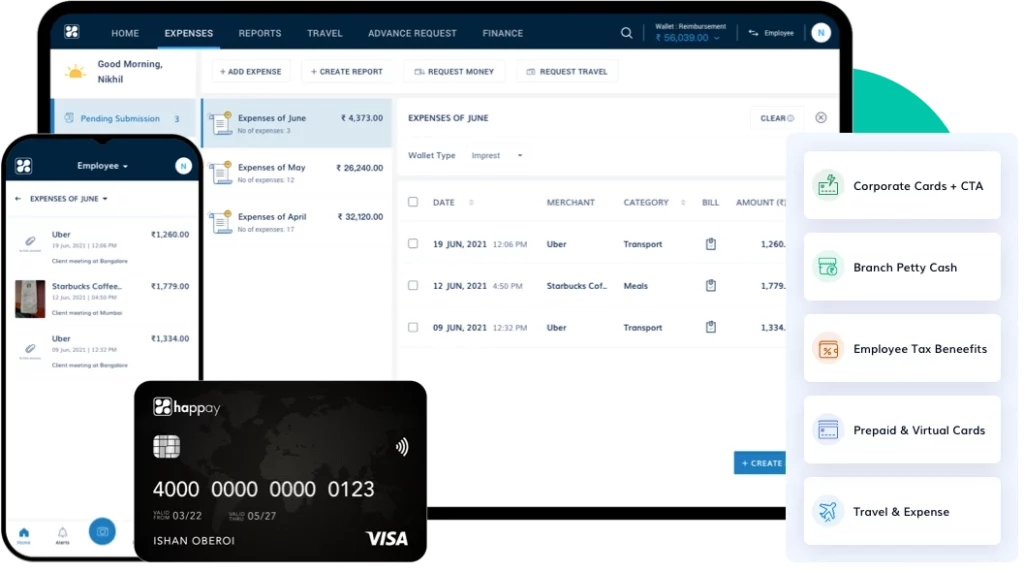Select the EXPENSES tab

click(x=189, y=33)
